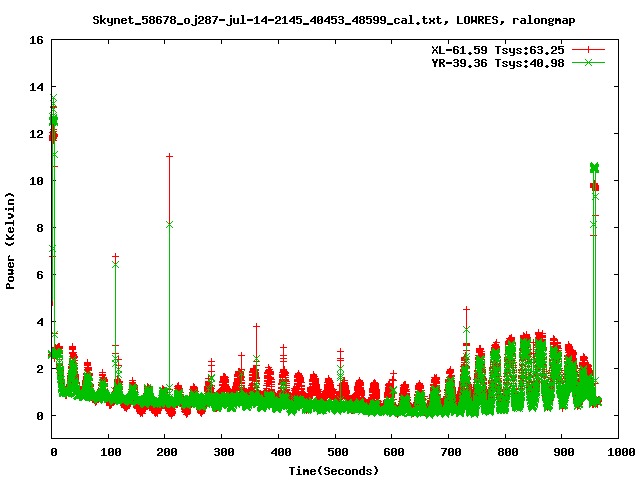Click the Time(Seconds) x-axis label
The height and width of the screenshot is (480, 640).
coord(333,471)
